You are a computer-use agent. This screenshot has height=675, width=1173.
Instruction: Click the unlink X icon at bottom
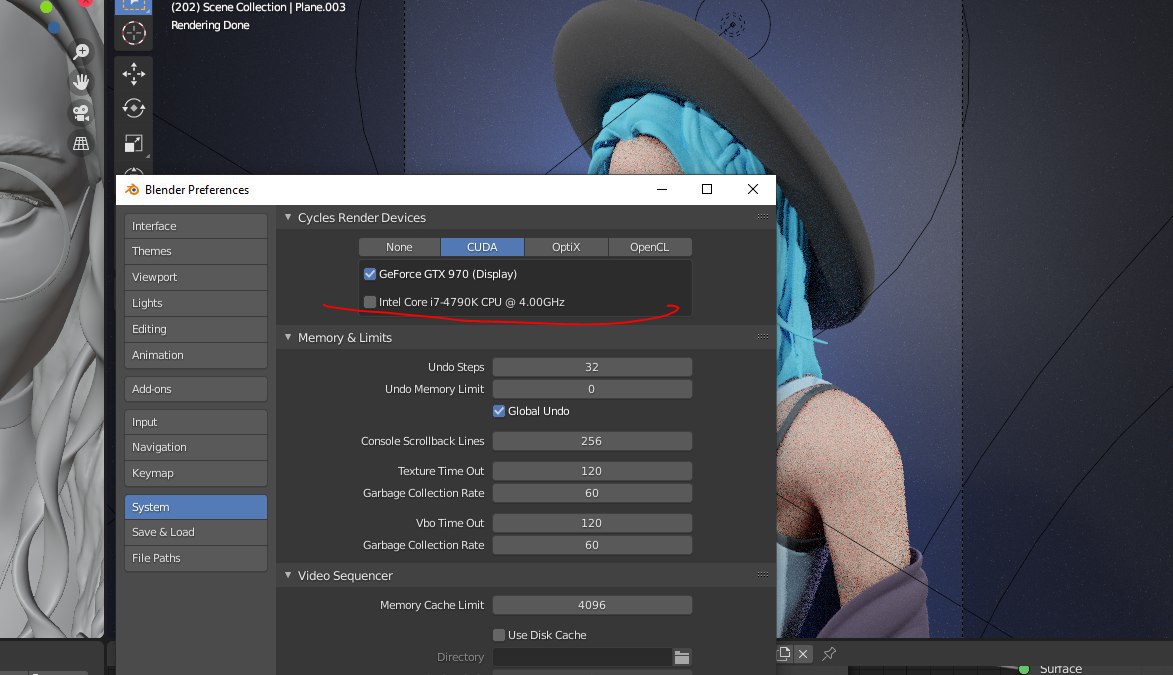click(803, 654)
